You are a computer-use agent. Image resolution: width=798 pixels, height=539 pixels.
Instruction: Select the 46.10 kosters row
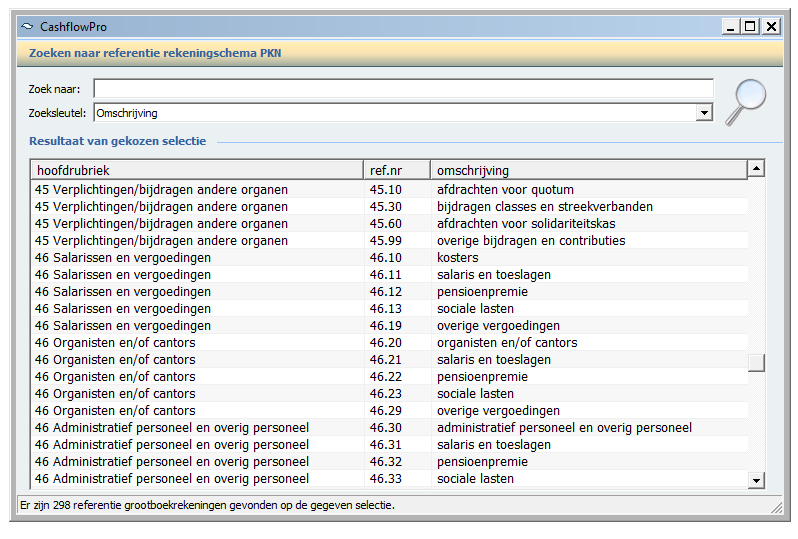[x=389, y=258]
